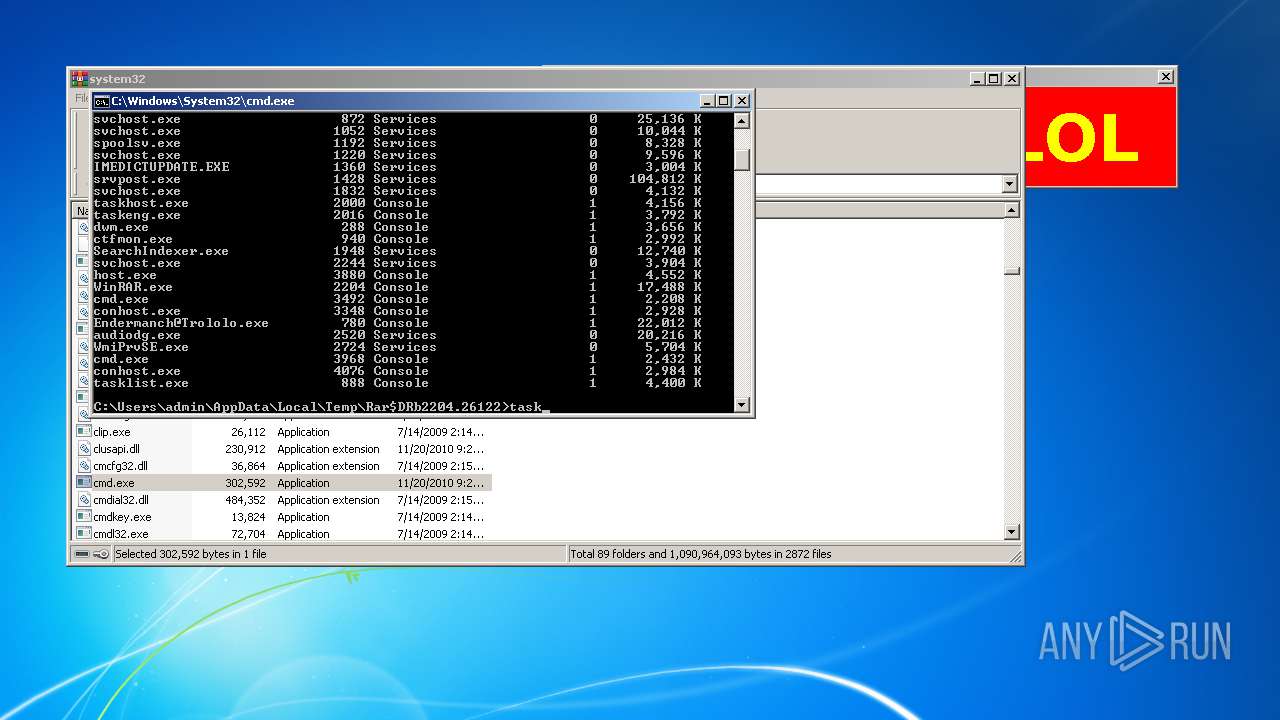This screenshot has width=1280, height=720.
Task: Select cmd.exe row in WinRAR list
Action: pos(283,483)
